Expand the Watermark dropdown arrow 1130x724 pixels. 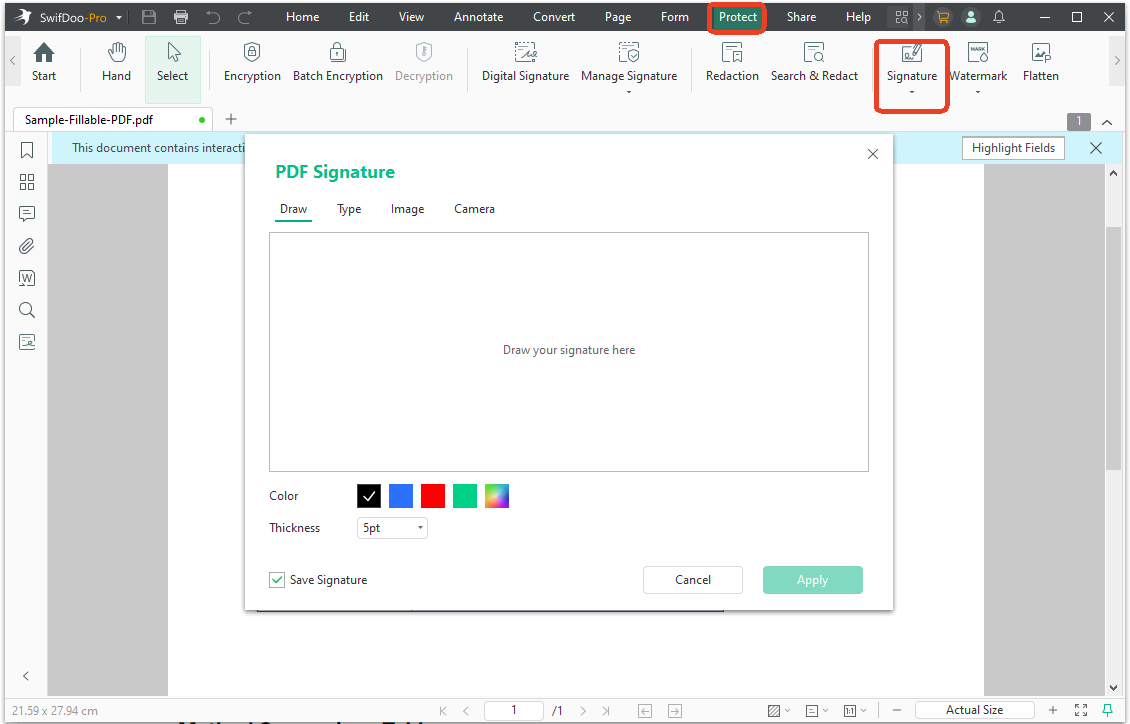[x=978, y=92]
